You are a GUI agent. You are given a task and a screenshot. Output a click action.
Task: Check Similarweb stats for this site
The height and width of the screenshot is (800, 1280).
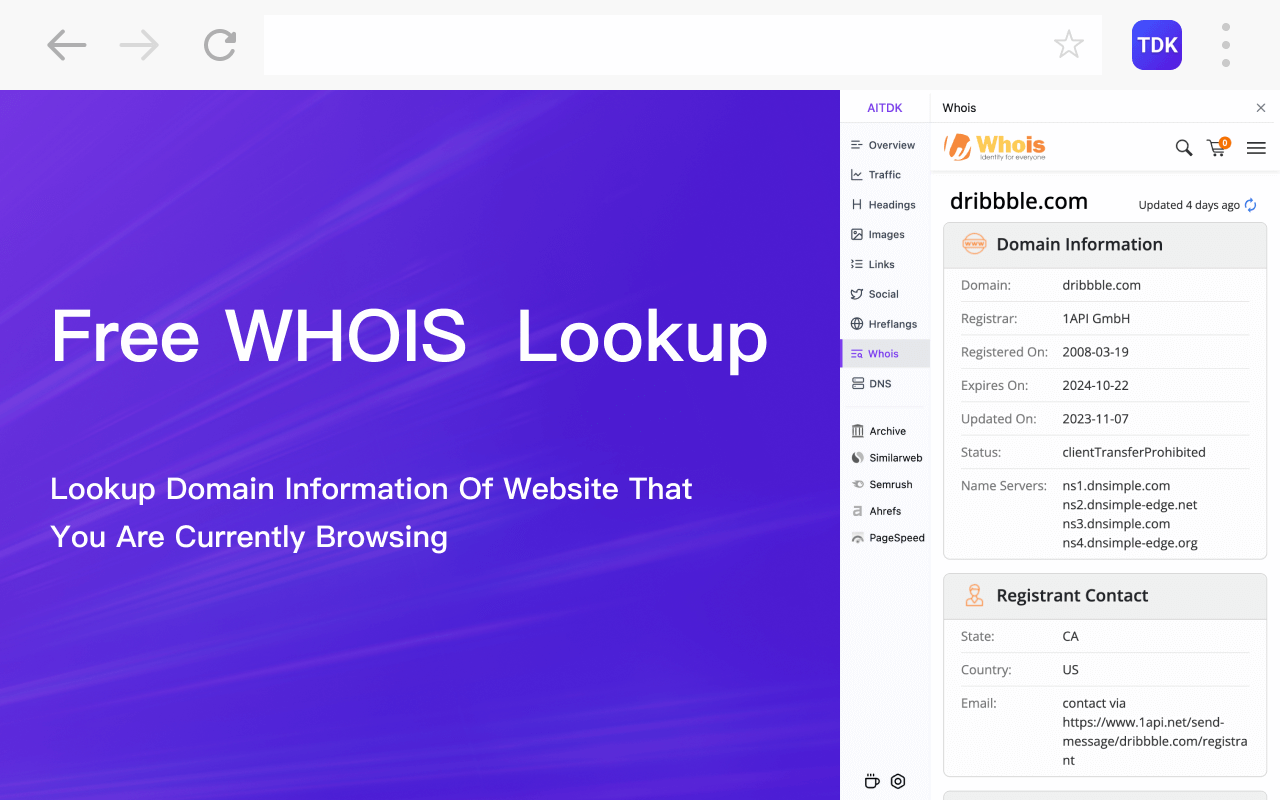coord(893,457)
